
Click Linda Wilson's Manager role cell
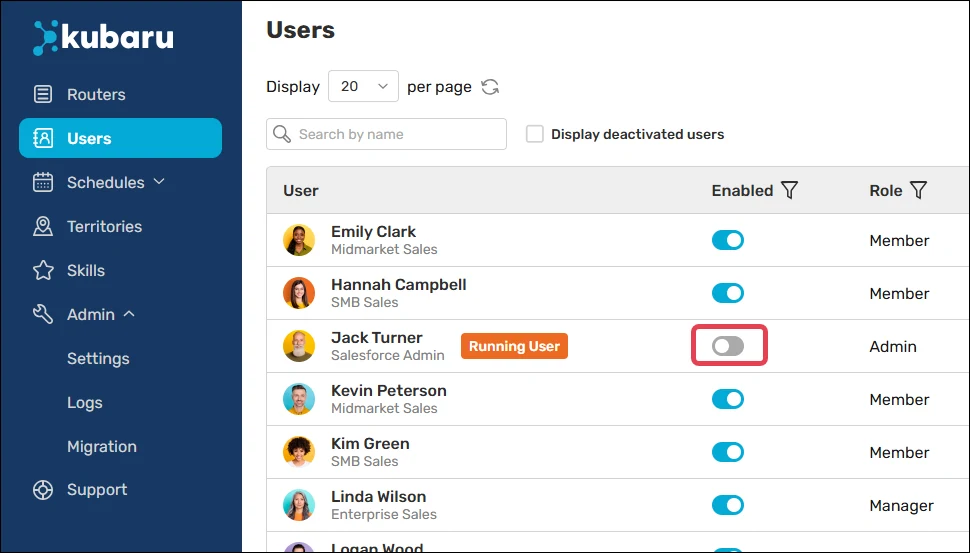tap(901, 506)
